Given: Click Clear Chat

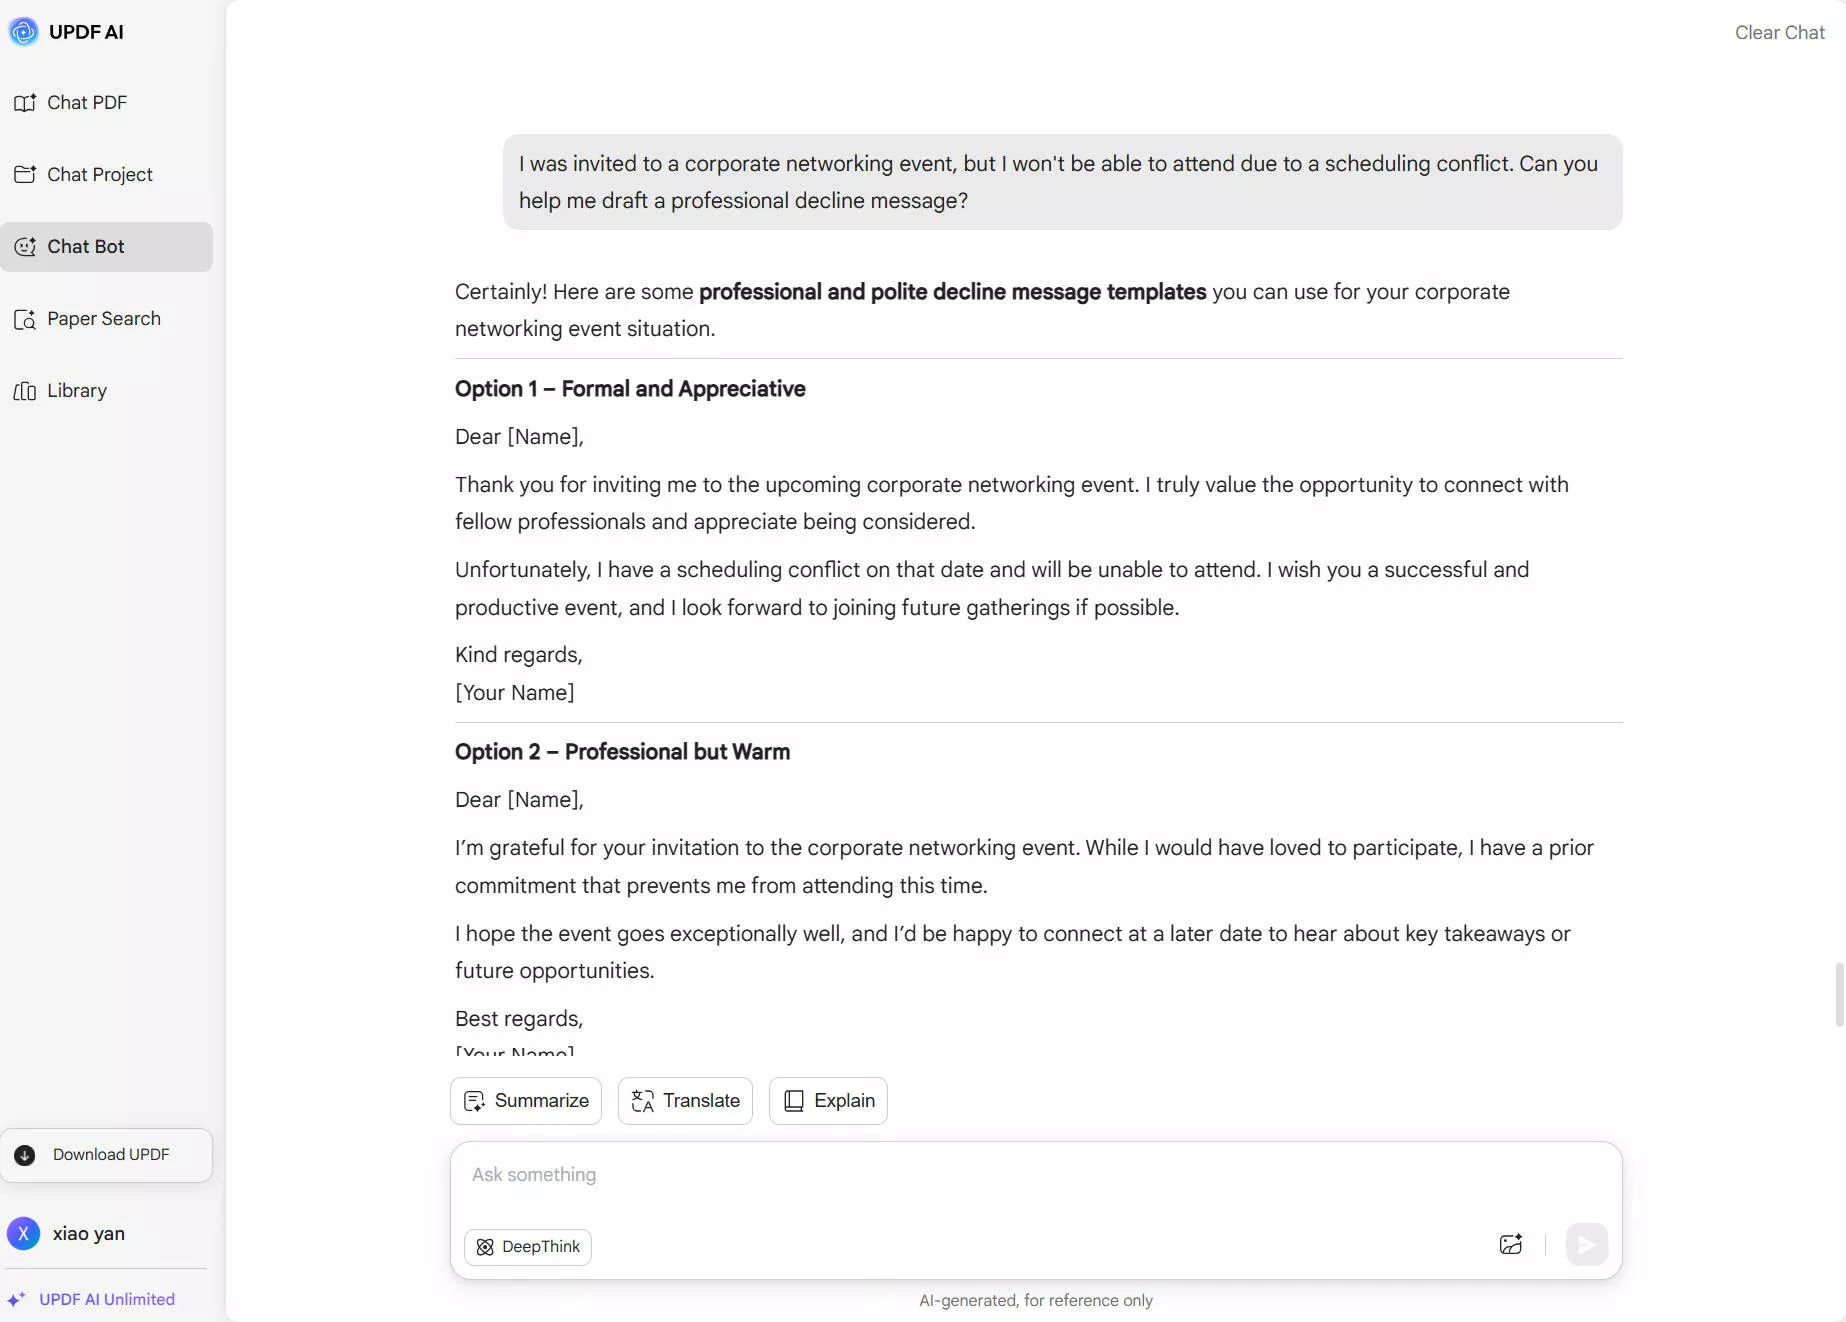Looking at the screenshot, I should (x=1779, y=32).
